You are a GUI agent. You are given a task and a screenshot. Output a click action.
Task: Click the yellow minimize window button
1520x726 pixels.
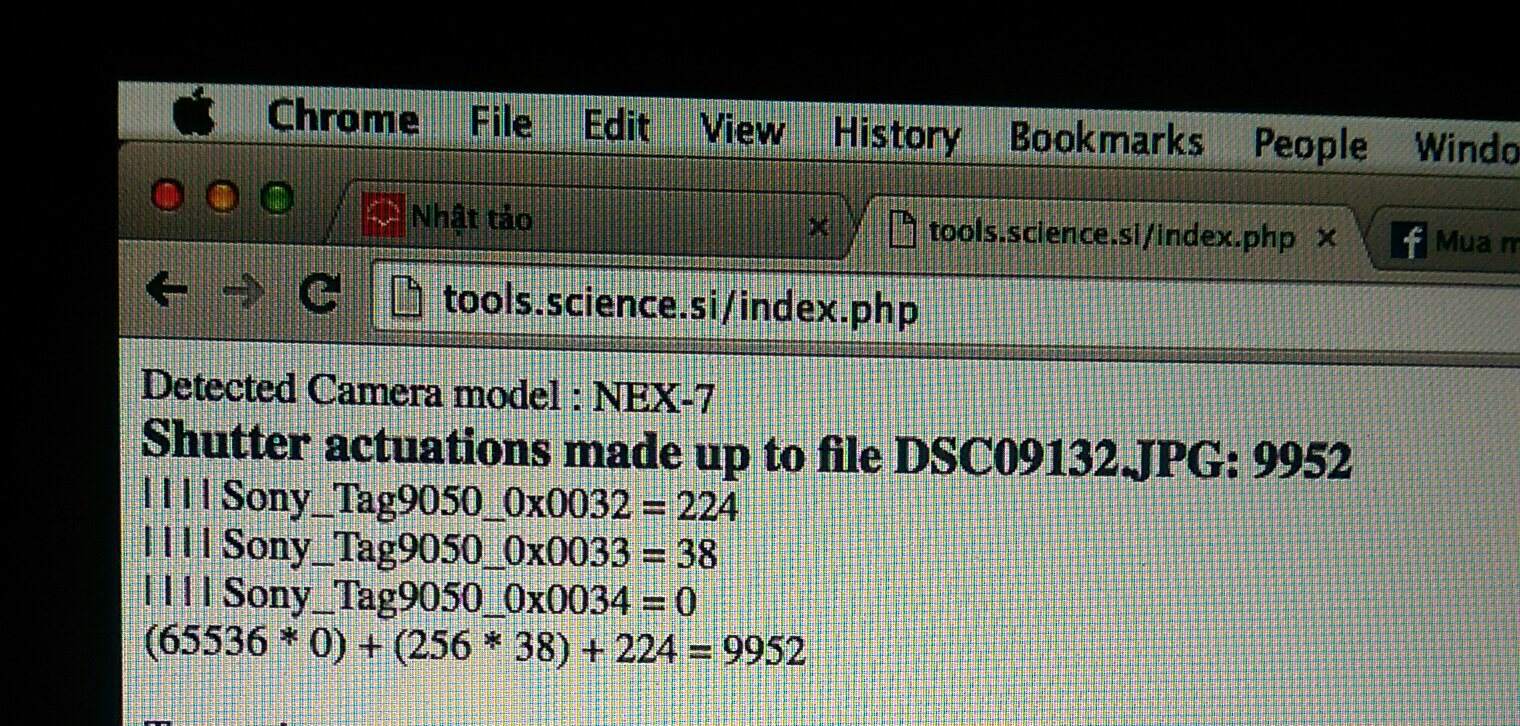[222, 197]
